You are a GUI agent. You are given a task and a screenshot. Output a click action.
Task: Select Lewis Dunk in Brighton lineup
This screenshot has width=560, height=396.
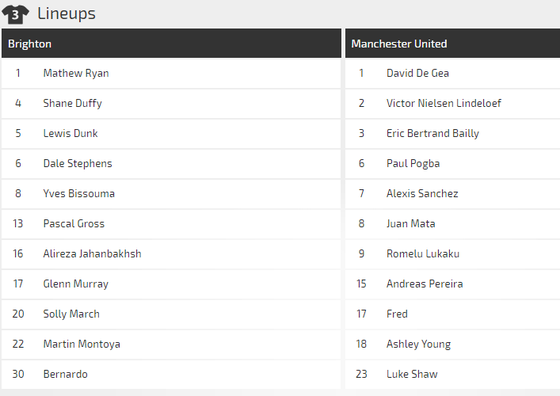(x=70, y=133)
